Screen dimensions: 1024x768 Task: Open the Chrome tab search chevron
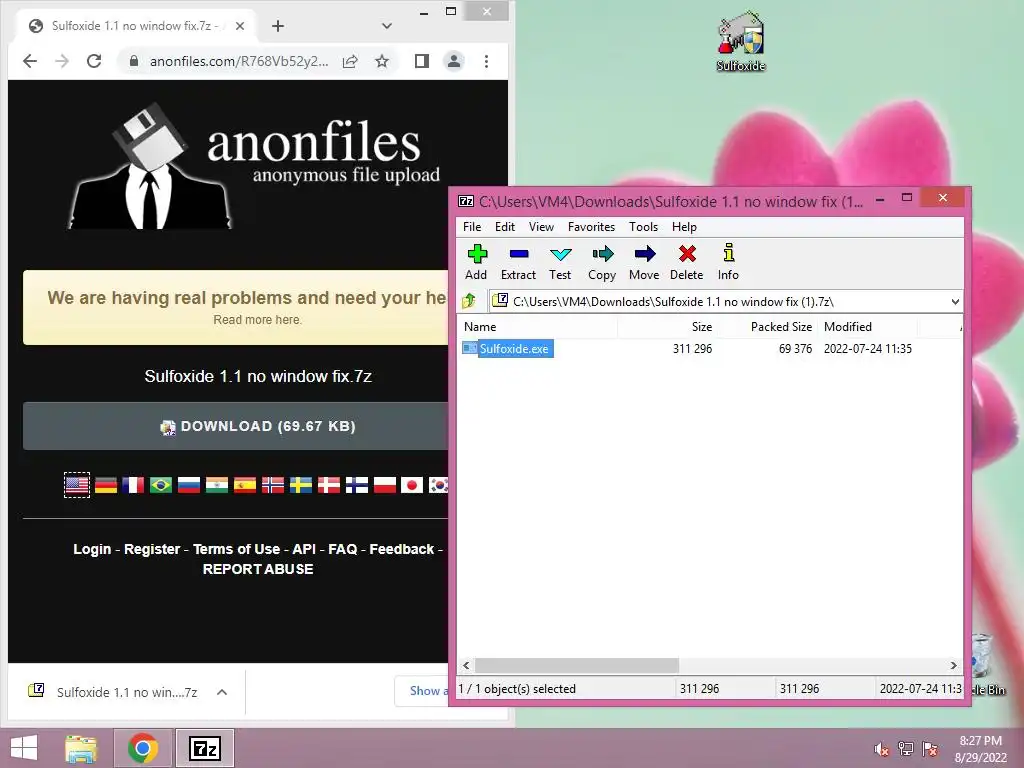387,26
